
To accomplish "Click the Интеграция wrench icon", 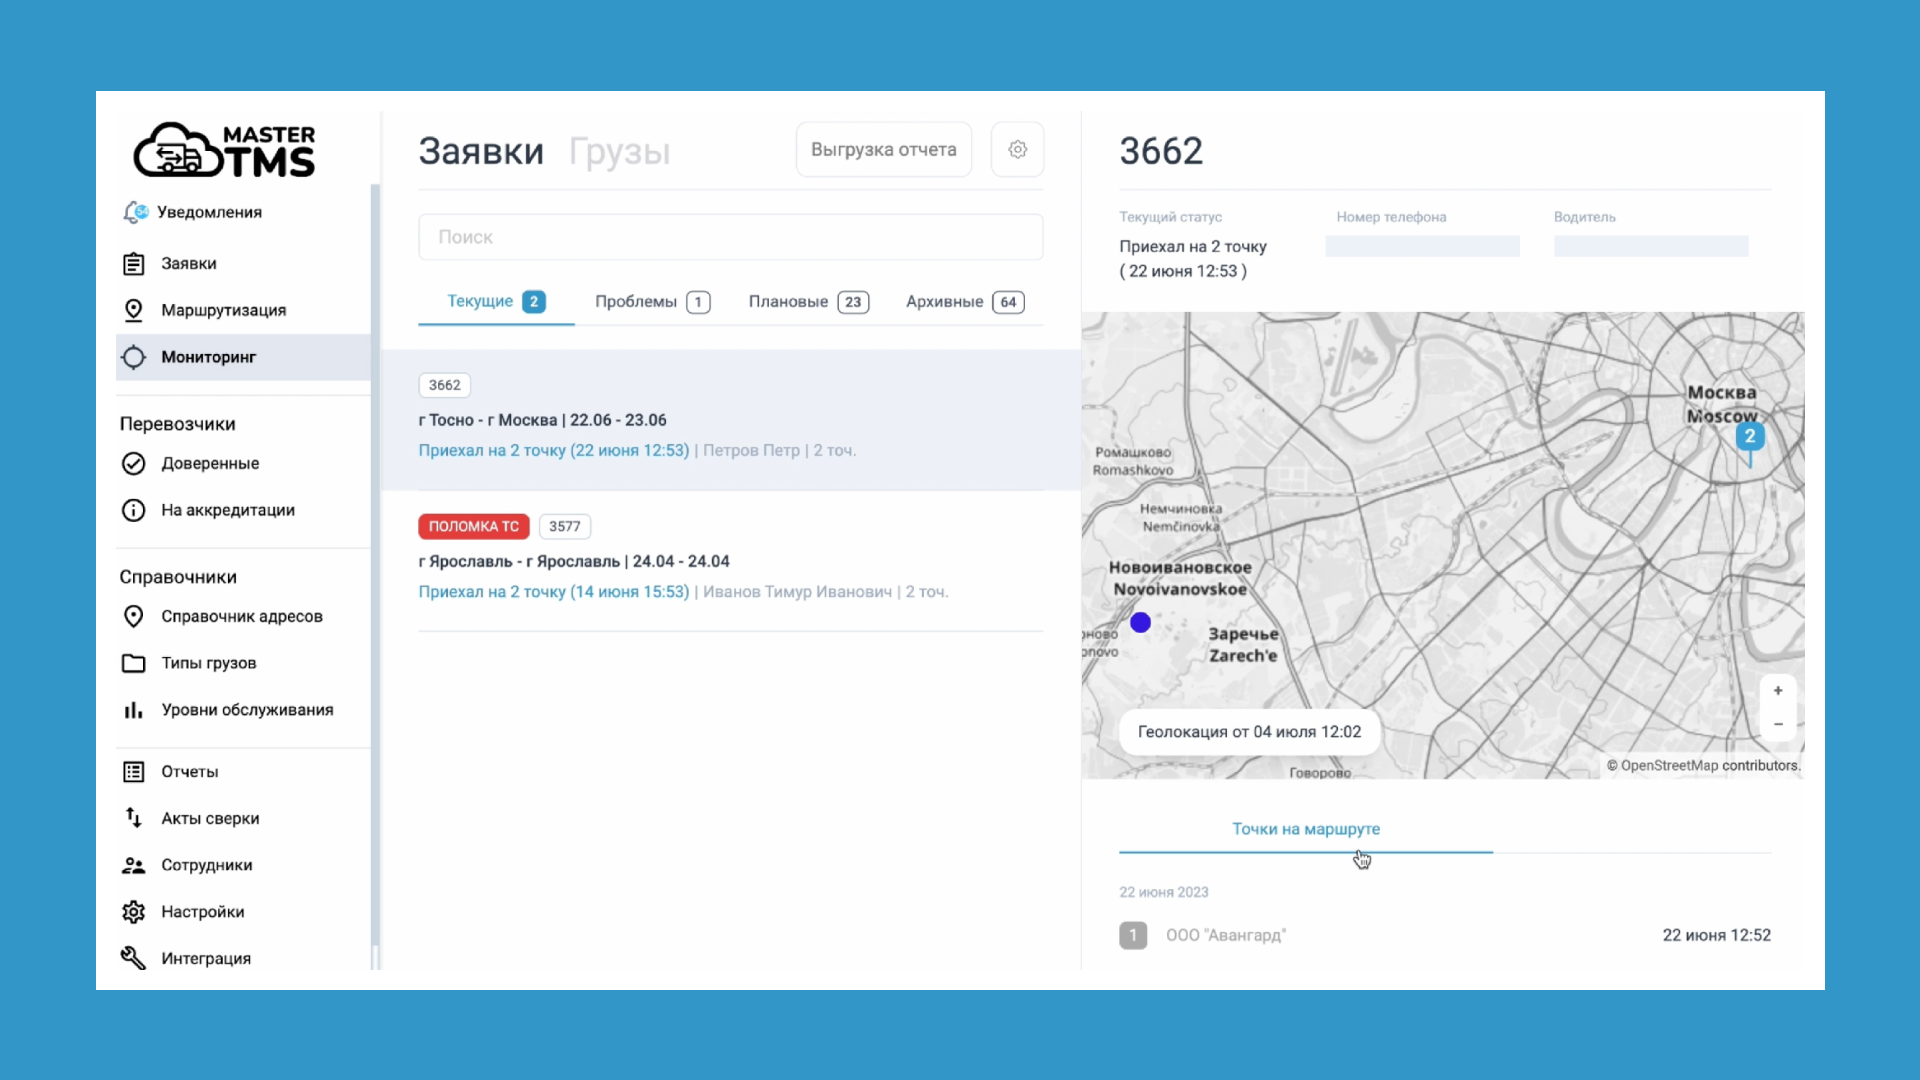I will click(x=133, y=958).
